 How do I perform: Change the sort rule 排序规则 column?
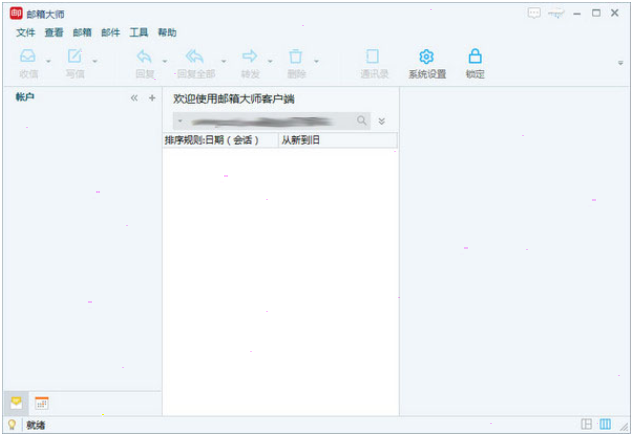(220, 140)
